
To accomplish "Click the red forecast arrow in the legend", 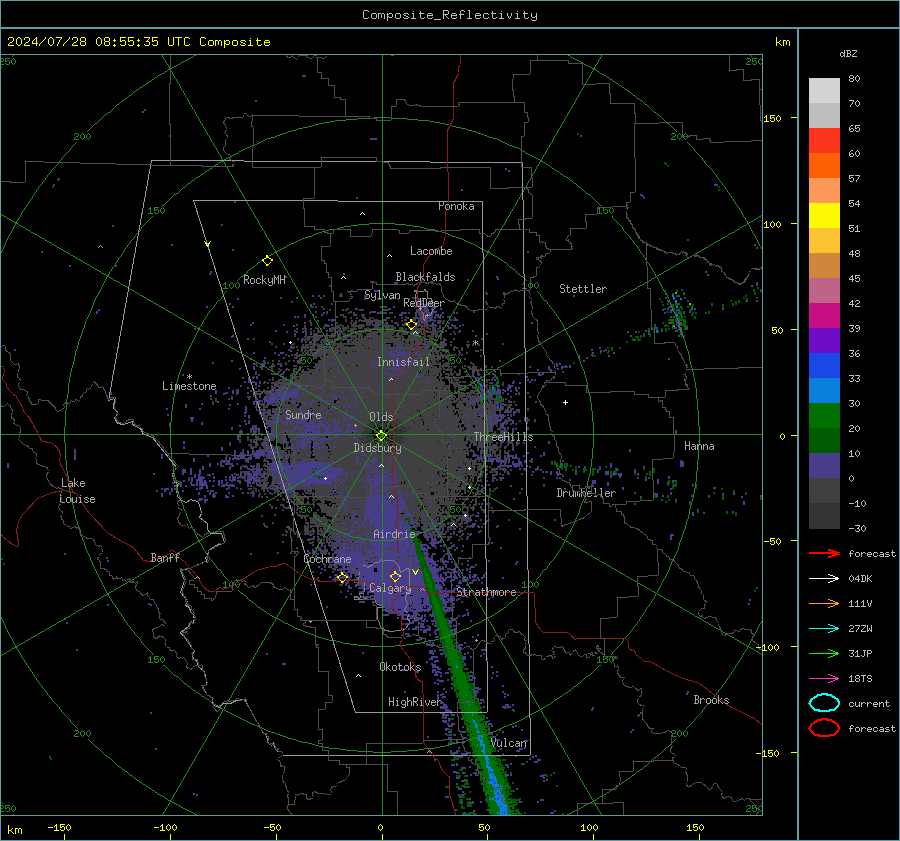I will [x=824, y=553].
